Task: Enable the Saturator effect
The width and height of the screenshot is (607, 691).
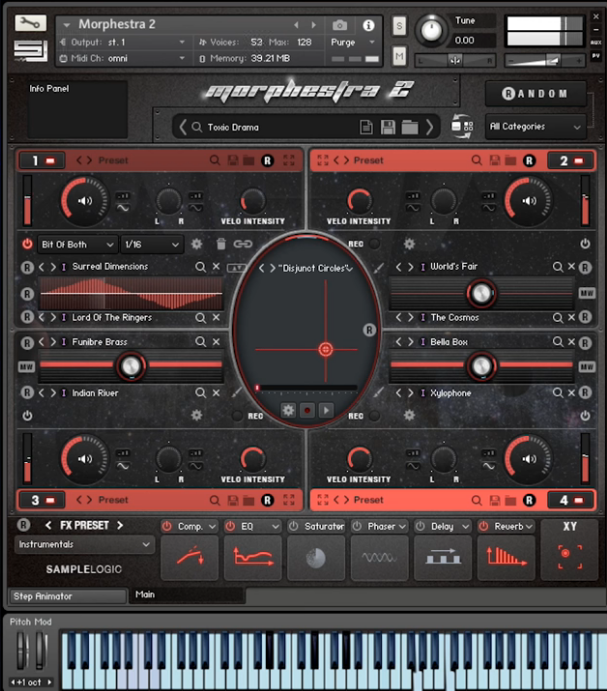Action: 293,526
